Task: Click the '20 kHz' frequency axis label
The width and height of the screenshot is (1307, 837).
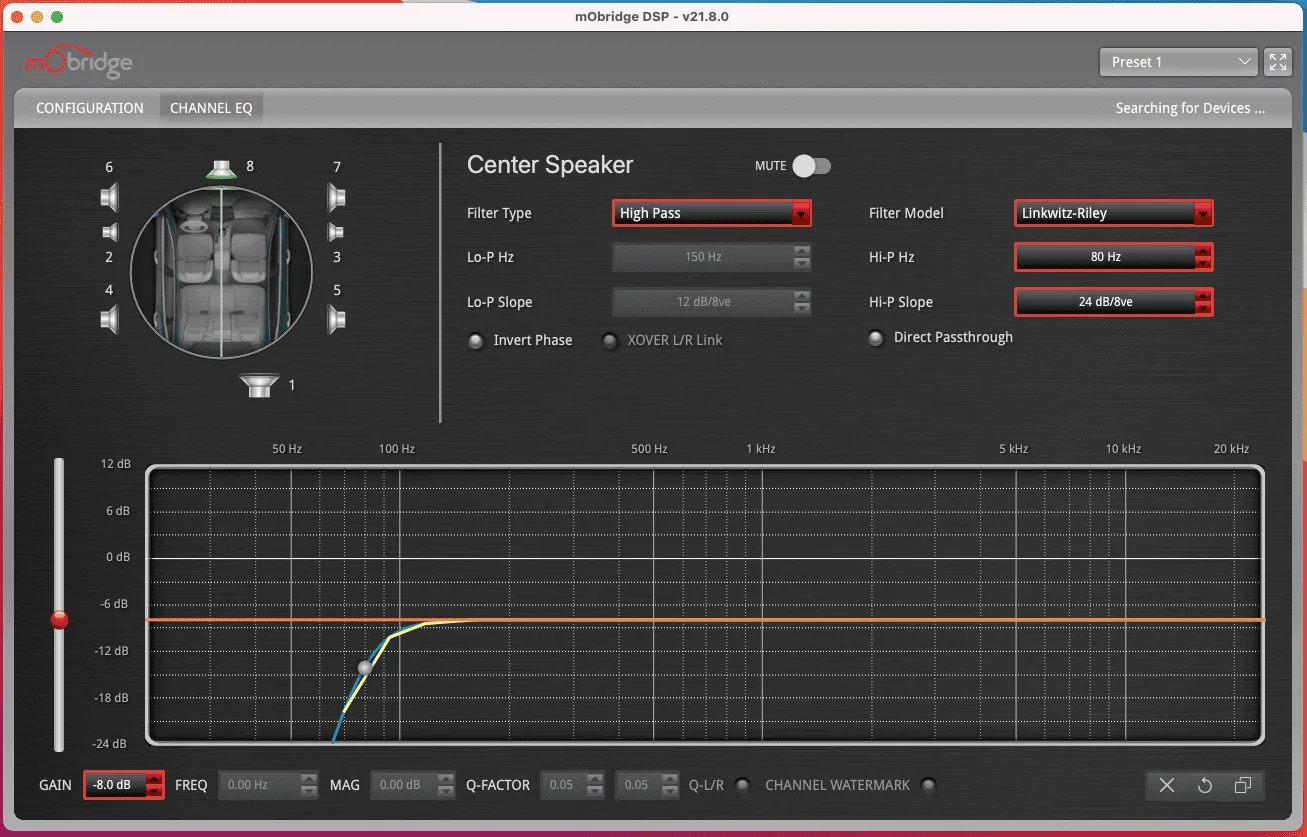Action: pyautogui.click(x=1231, y=449)
